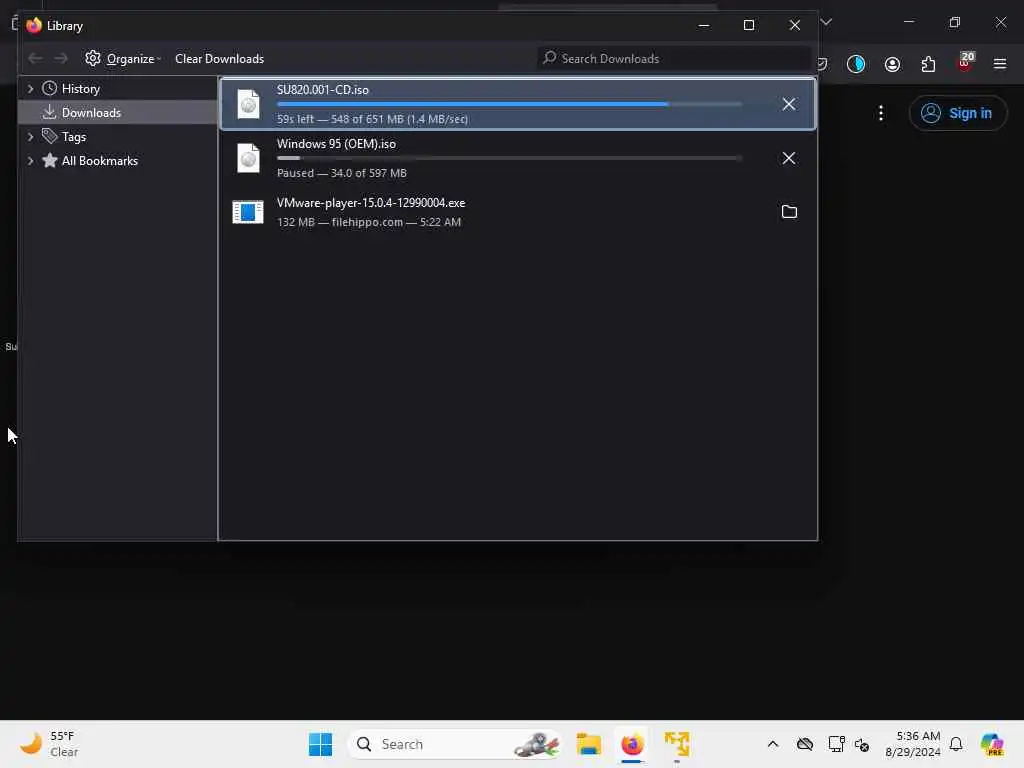Cancel the SU820.001-CD.iso download
Screen dimensions: 1024x768
(x=788, y=104)
